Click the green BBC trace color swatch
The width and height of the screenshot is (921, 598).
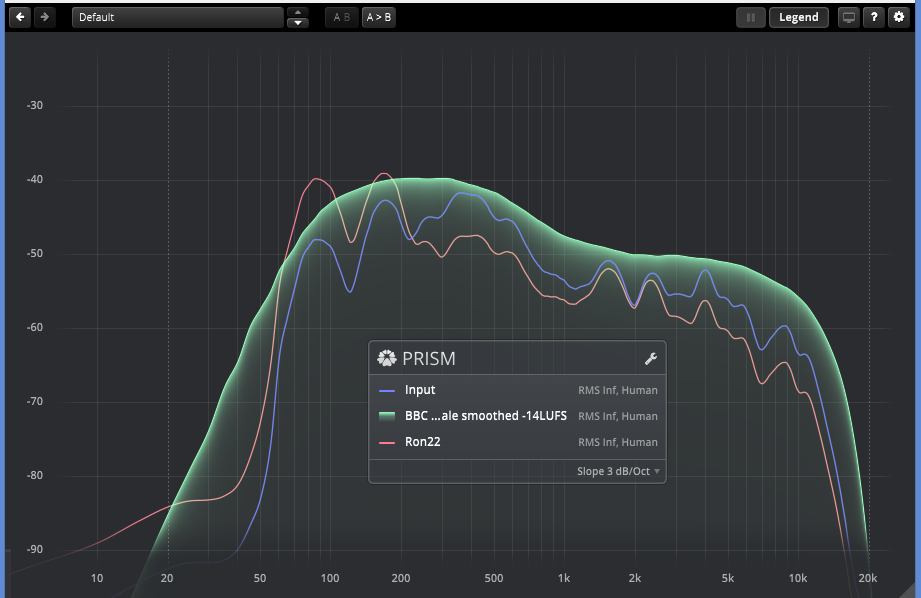388,416
